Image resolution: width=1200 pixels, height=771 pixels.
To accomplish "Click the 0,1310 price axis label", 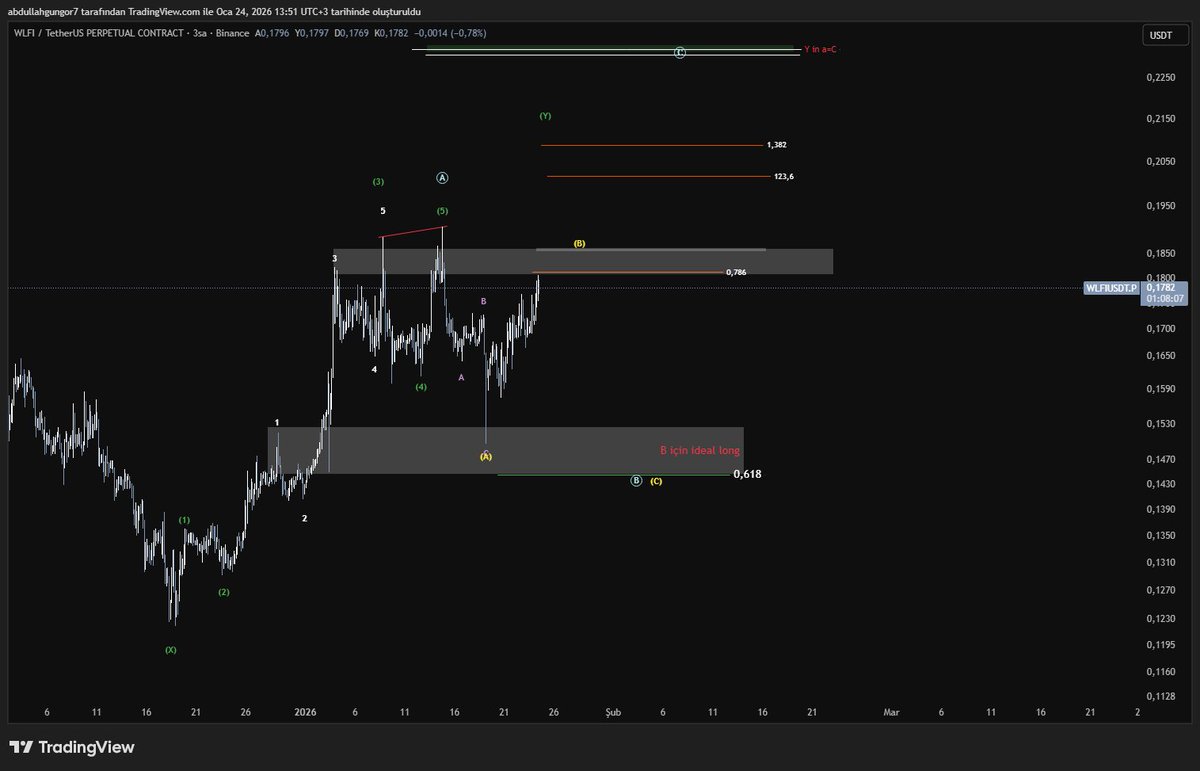I will [x=1160, y=563].
